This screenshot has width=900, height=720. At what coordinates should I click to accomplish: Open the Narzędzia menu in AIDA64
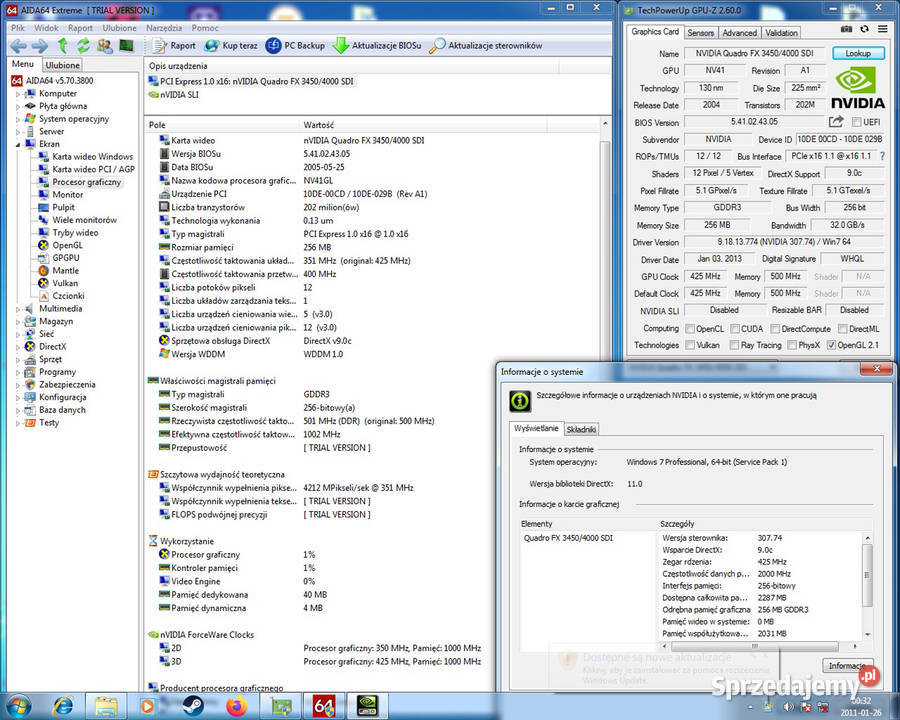point(164,28)
